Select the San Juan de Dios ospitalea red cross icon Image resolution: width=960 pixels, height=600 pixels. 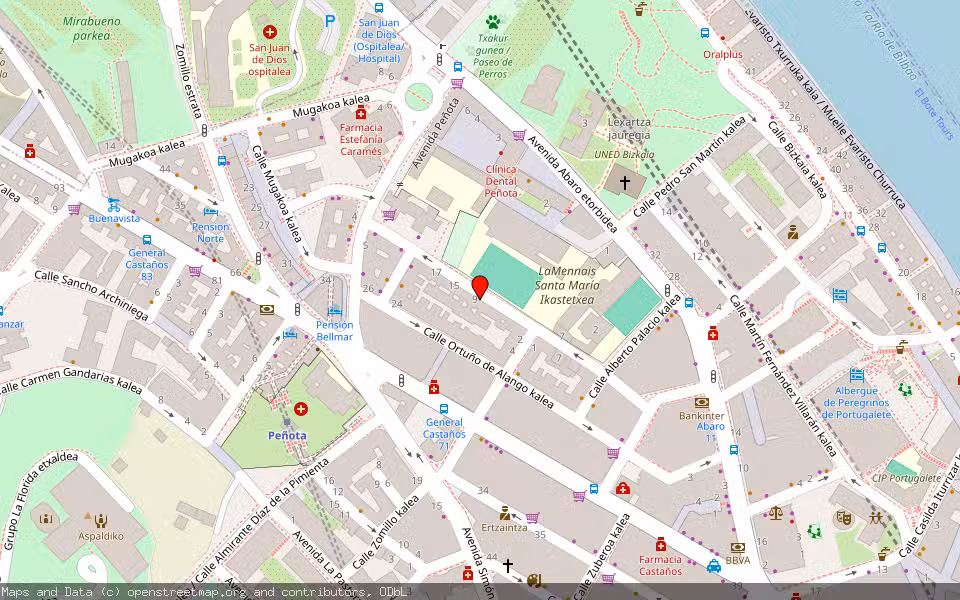pyautogui.click(x=269, y=31)
